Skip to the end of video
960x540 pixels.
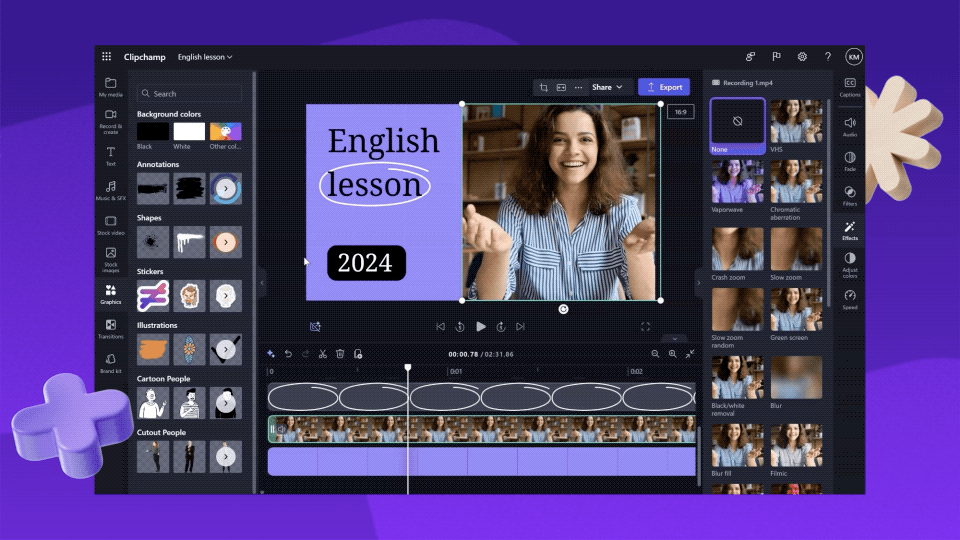click(x=520, y=327)
